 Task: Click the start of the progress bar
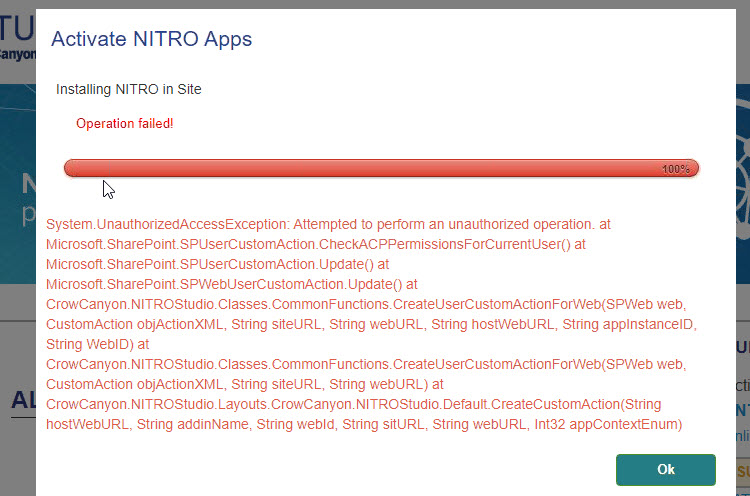pos(70,168)
